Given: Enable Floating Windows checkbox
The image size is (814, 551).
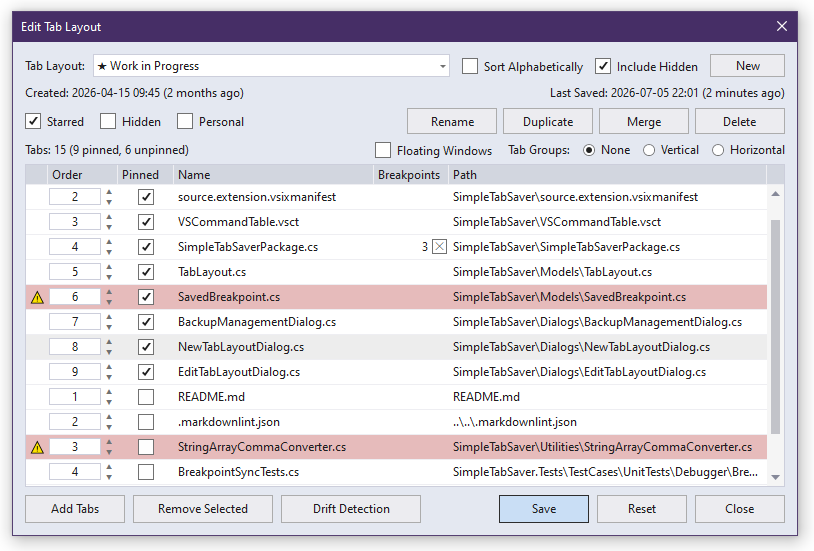Looking at the screenshot, I should tap(383, 150).
